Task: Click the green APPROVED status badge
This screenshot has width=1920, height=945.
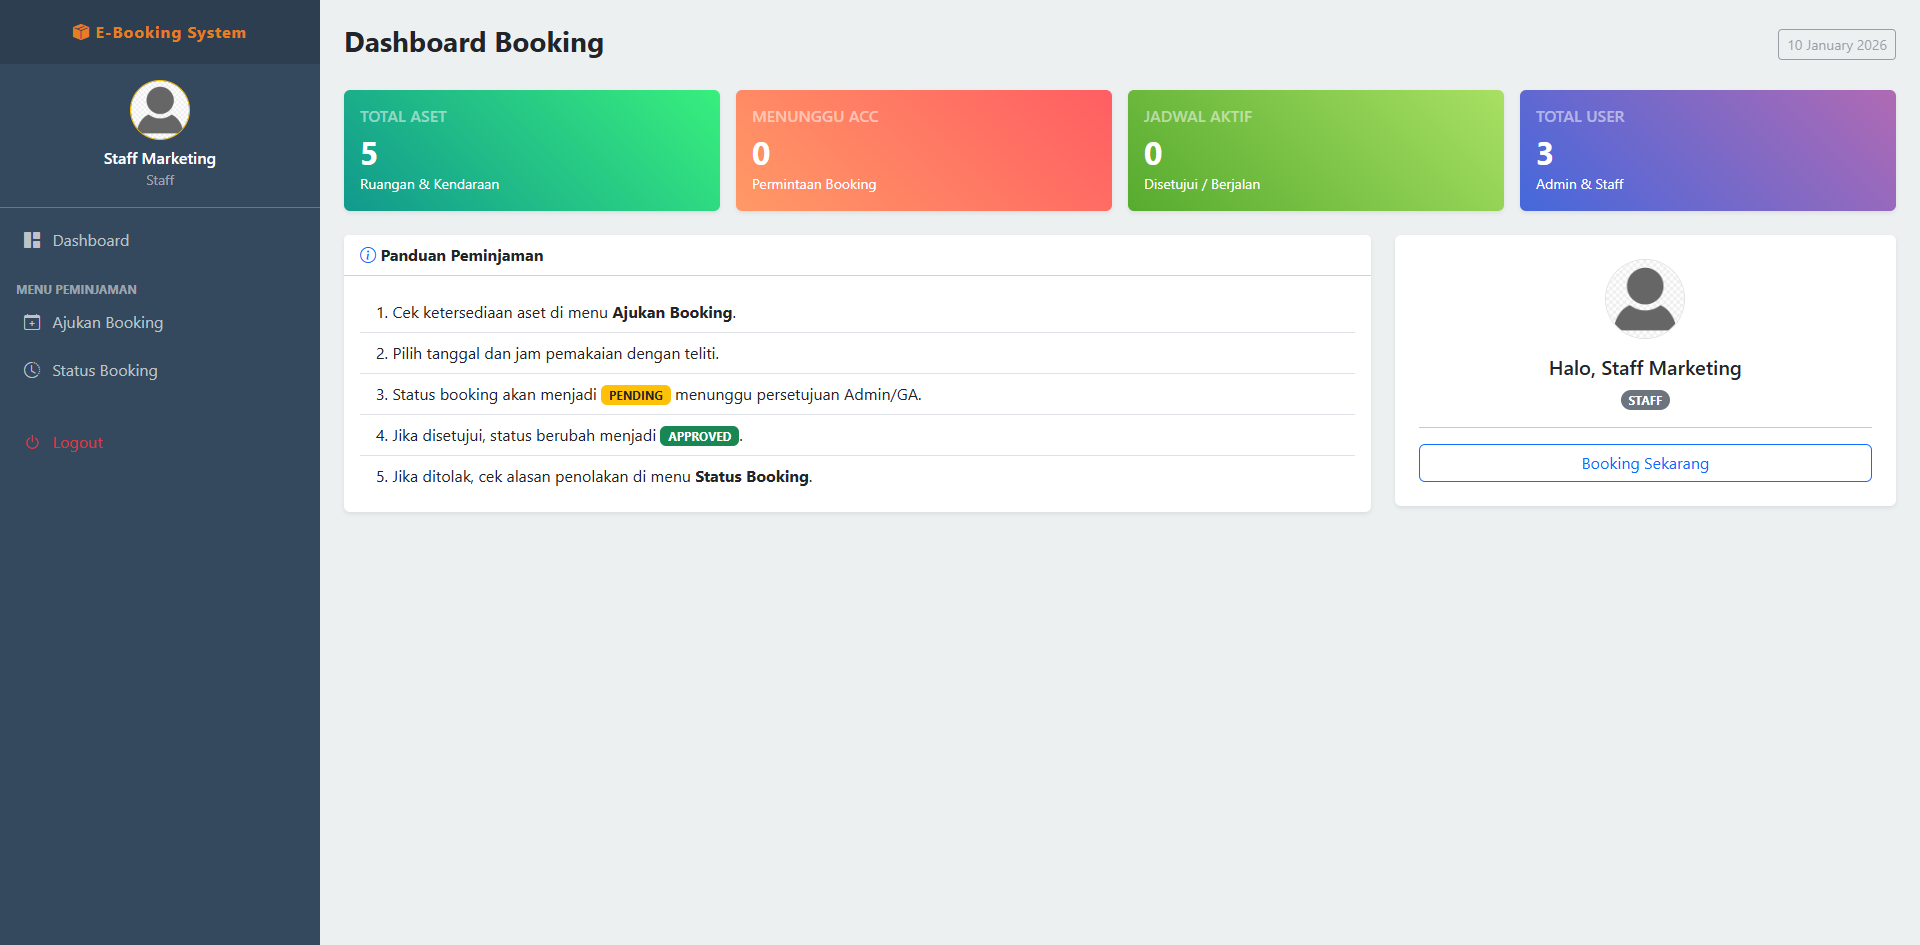Action: tap(699, 435)
